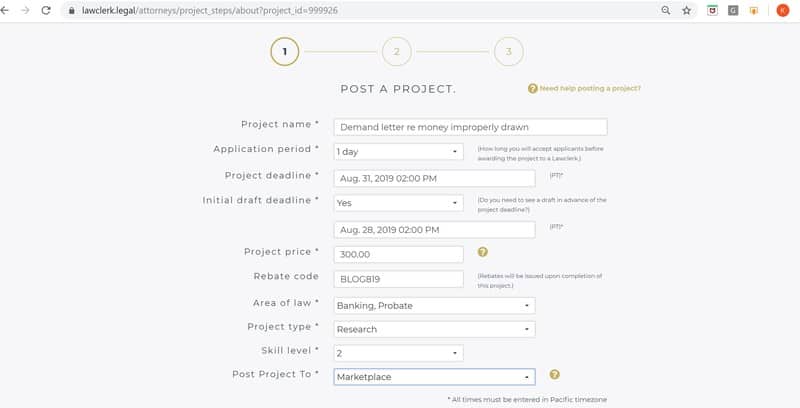Reload the page with refresh icon
This screenshot has height=408, width=800.
pyautogui.click(x=46, y=10)
